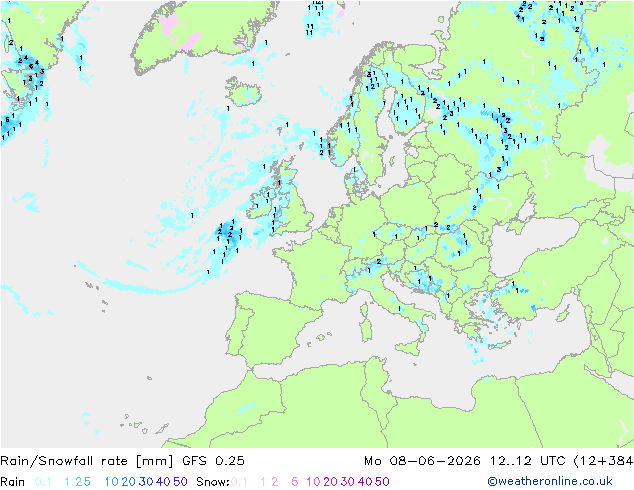Click on Iceland on the map
The height and width of the screenshot is (490, 634).
coord(243,93)
